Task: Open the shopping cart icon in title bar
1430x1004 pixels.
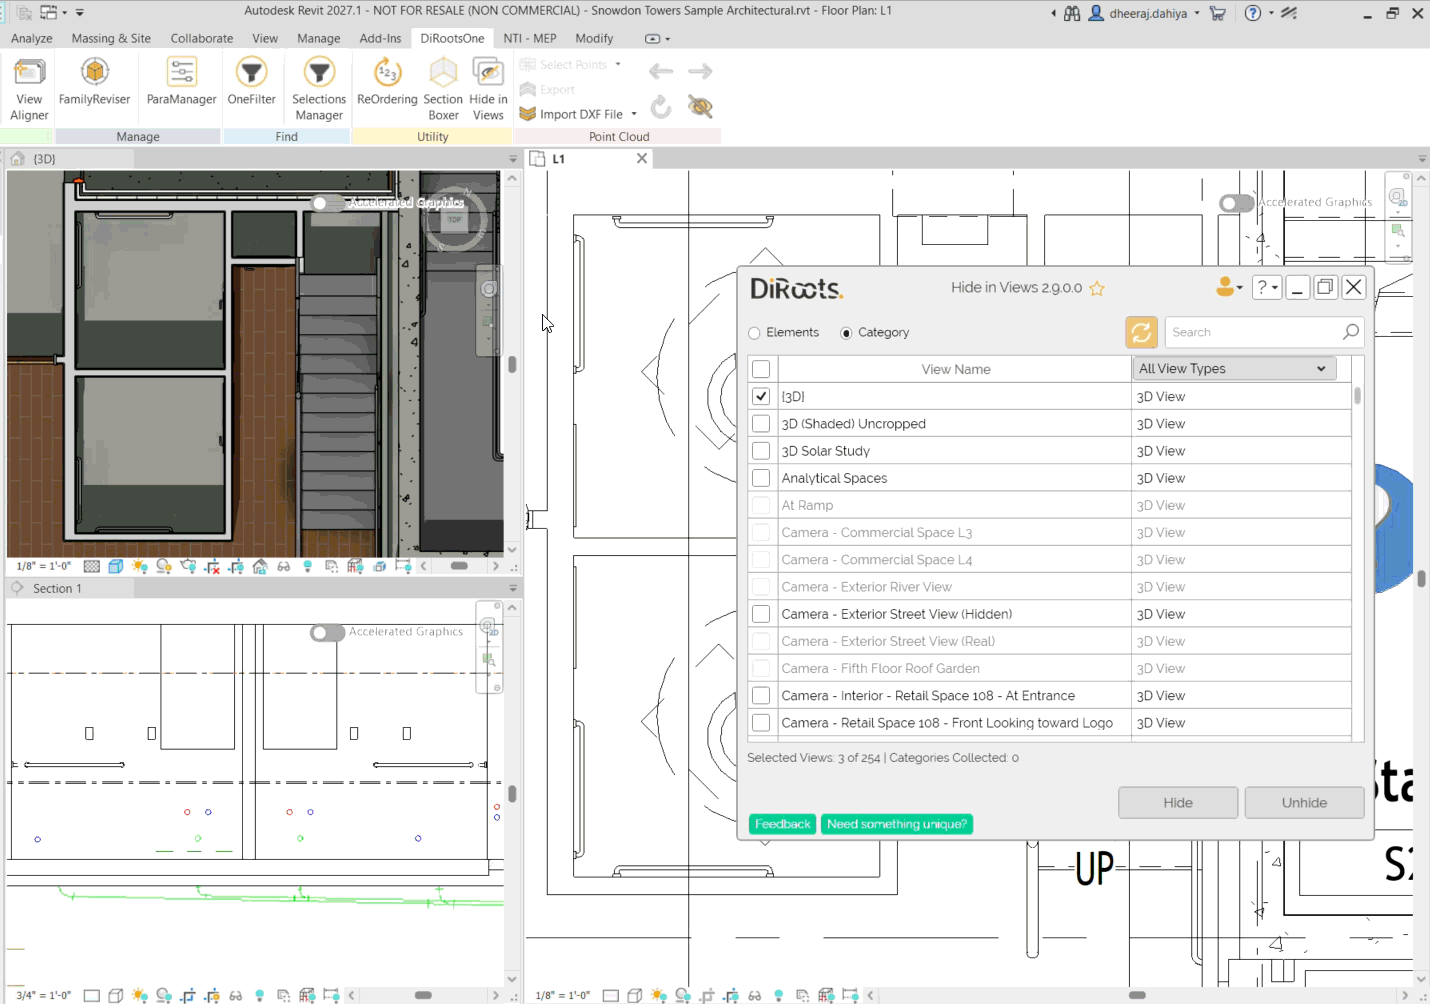Action: coord(1217,14)
